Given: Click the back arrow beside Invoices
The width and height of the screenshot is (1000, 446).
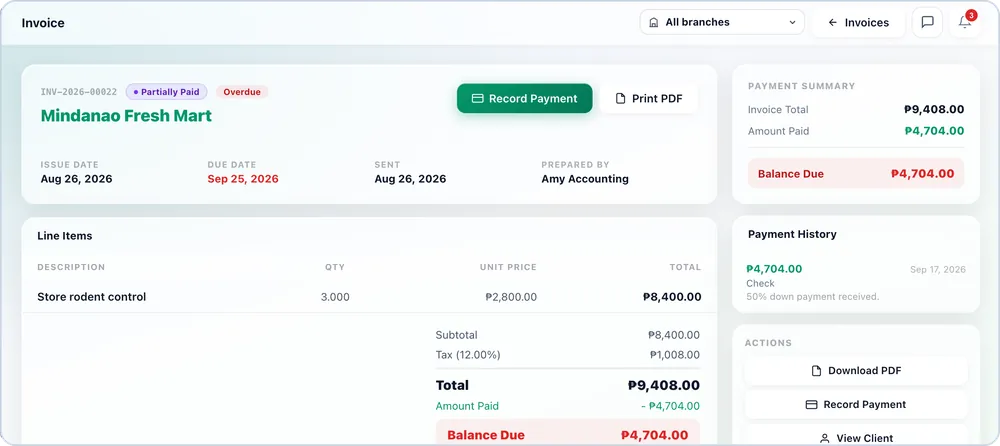Looking at the screenshot, I should pyautogui.click(x=832, y=22).
